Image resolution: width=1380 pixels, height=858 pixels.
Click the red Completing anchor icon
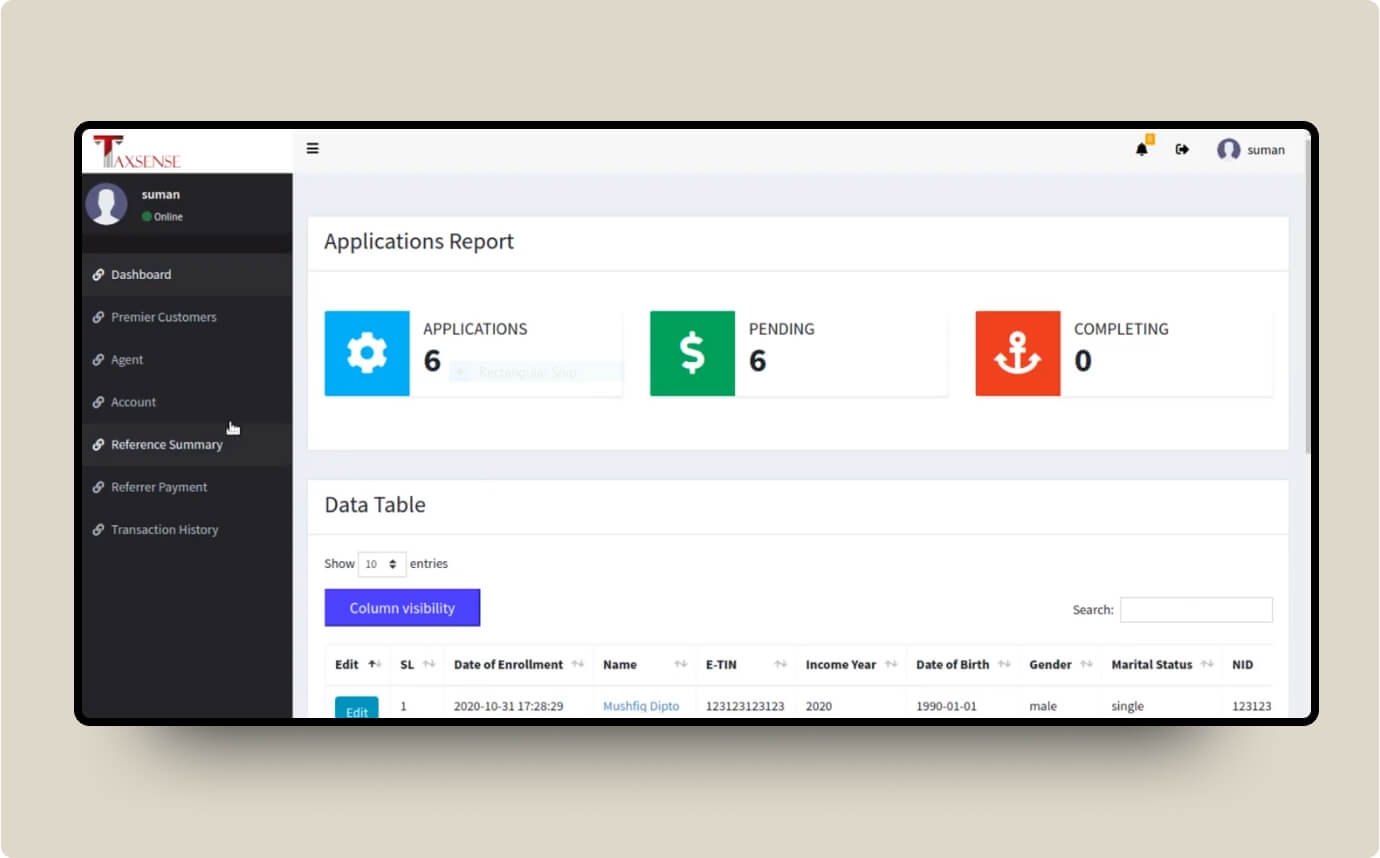coord(1018,353)
